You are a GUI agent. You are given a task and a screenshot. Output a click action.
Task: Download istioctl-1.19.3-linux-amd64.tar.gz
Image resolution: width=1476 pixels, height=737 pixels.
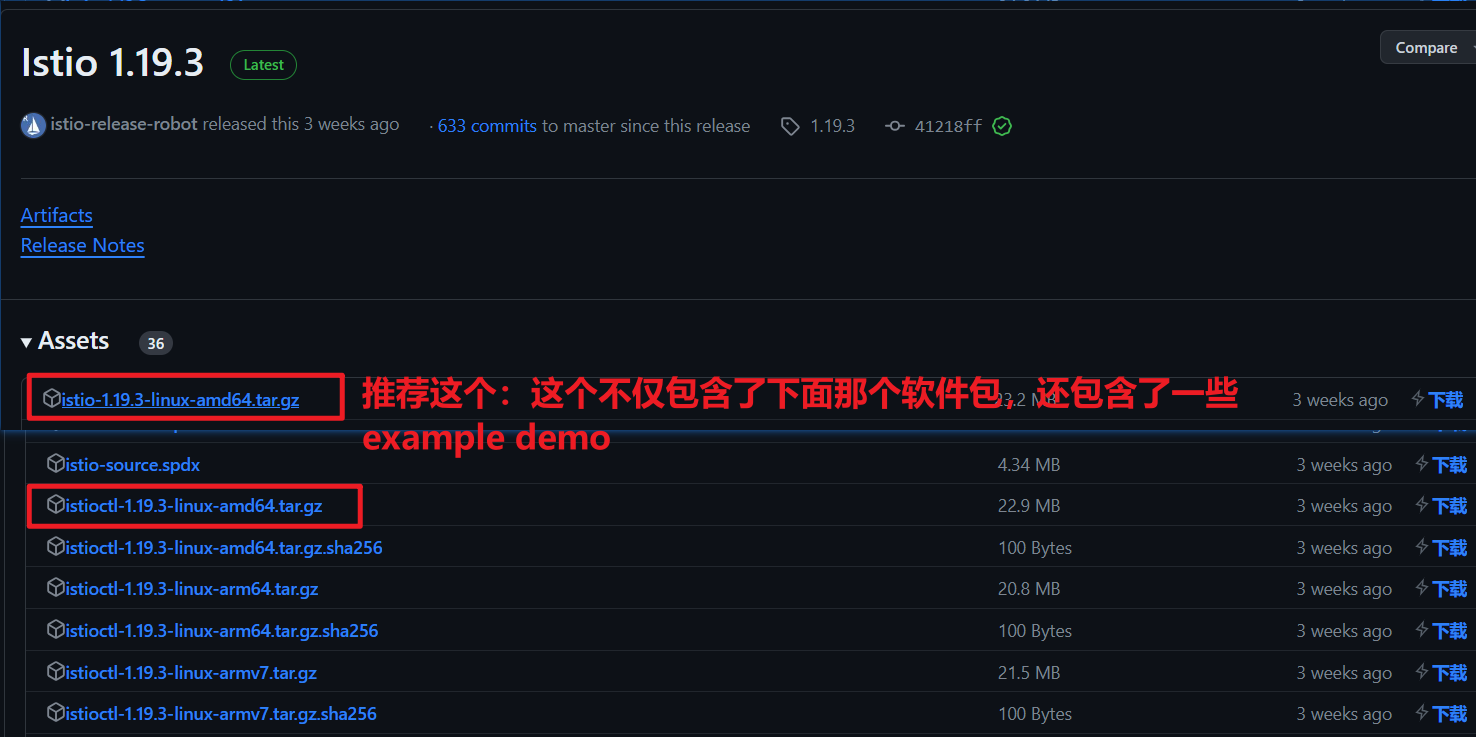pos(194,506)
